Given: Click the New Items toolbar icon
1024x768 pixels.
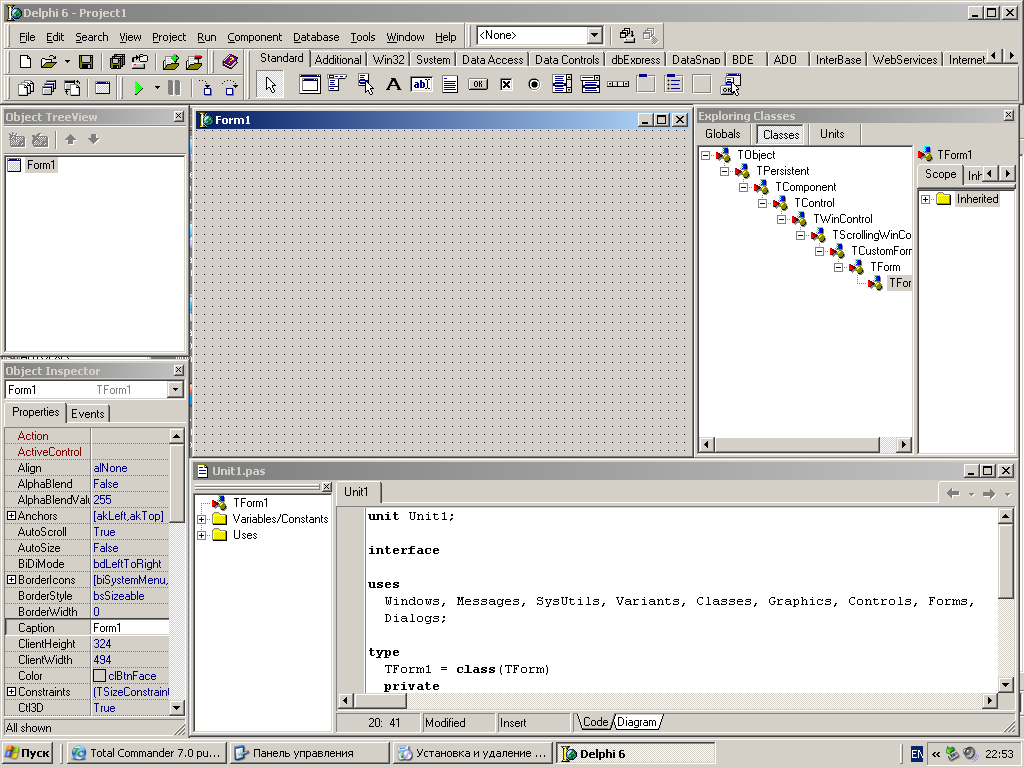Looking at the screenshot, I should [x=25, y=62].
